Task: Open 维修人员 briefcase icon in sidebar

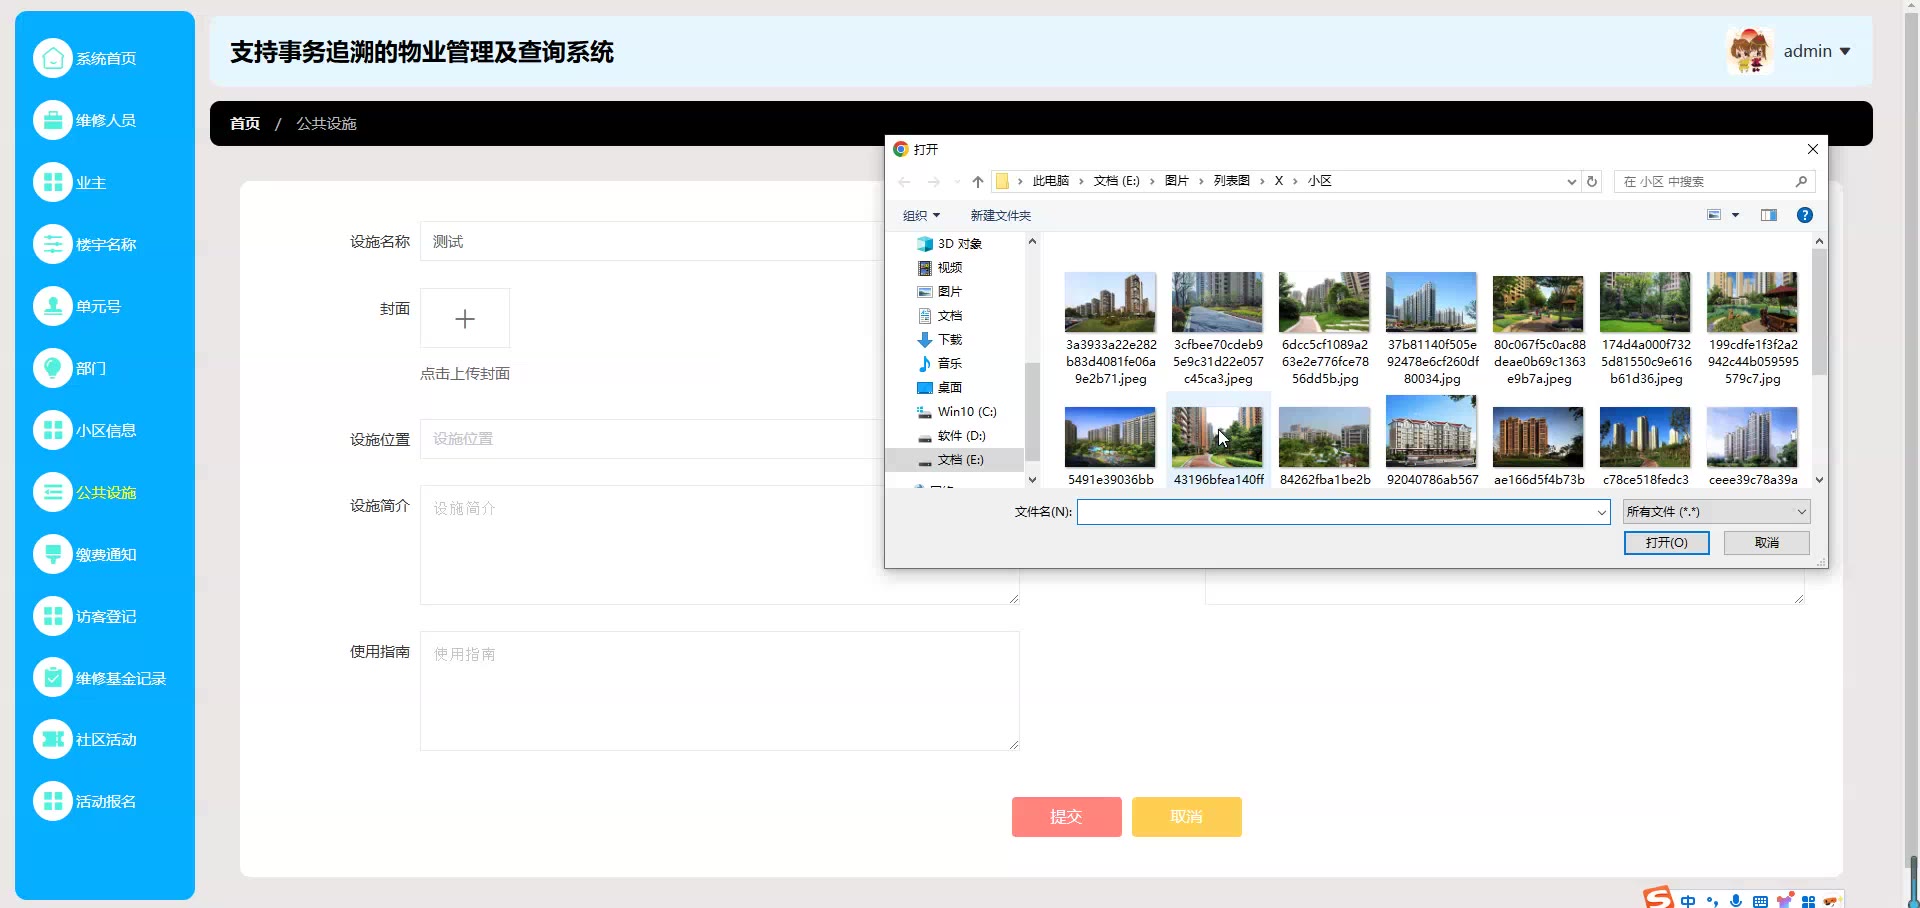Action: tap(52, 120)
